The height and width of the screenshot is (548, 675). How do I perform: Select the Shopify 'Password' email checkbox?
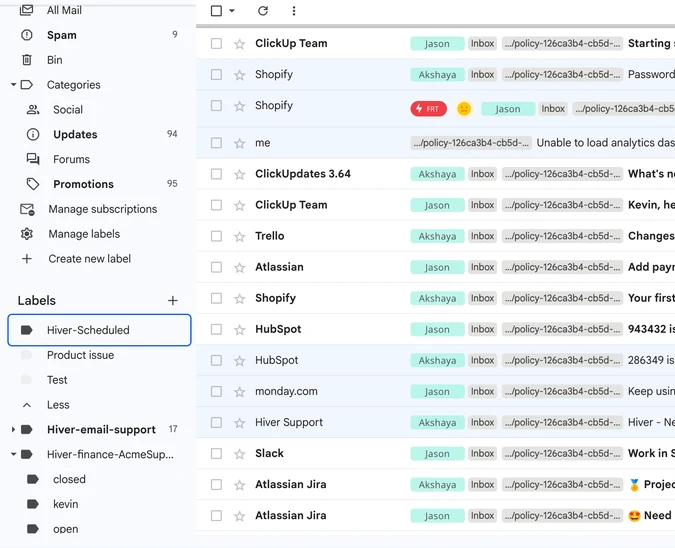[217, 74]
